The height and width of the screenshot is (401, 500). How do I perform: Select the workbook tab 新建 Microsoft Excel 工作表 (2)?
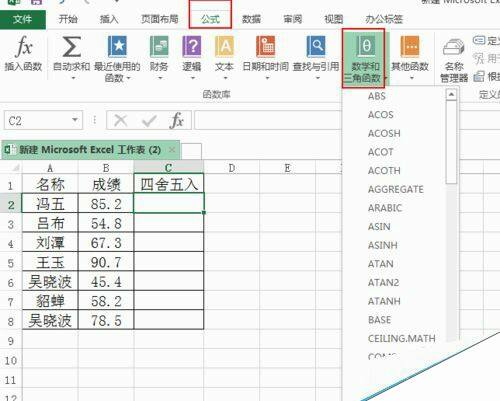[x=90, y=150]
